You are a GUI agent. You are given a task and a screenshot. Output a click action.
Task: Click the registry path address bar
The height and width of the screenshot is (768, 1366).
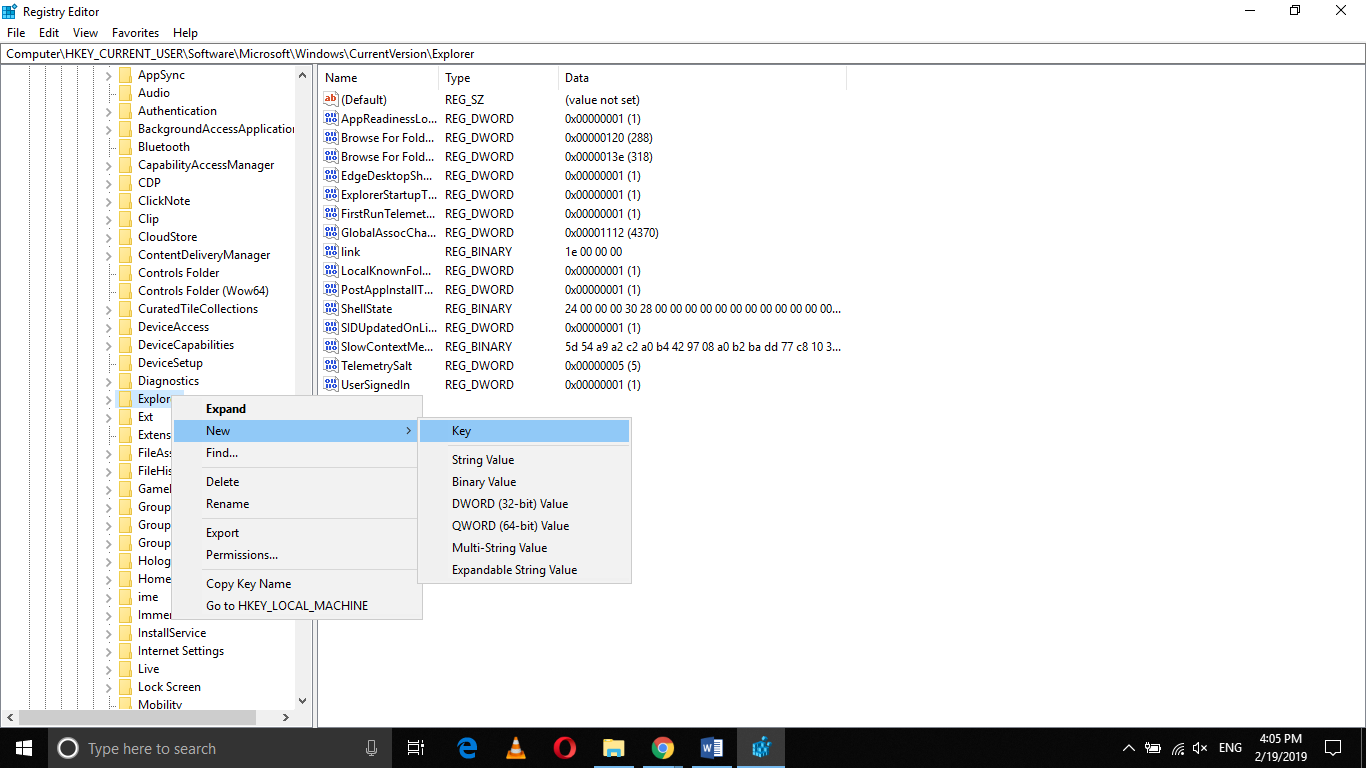[x=683, y=54]
